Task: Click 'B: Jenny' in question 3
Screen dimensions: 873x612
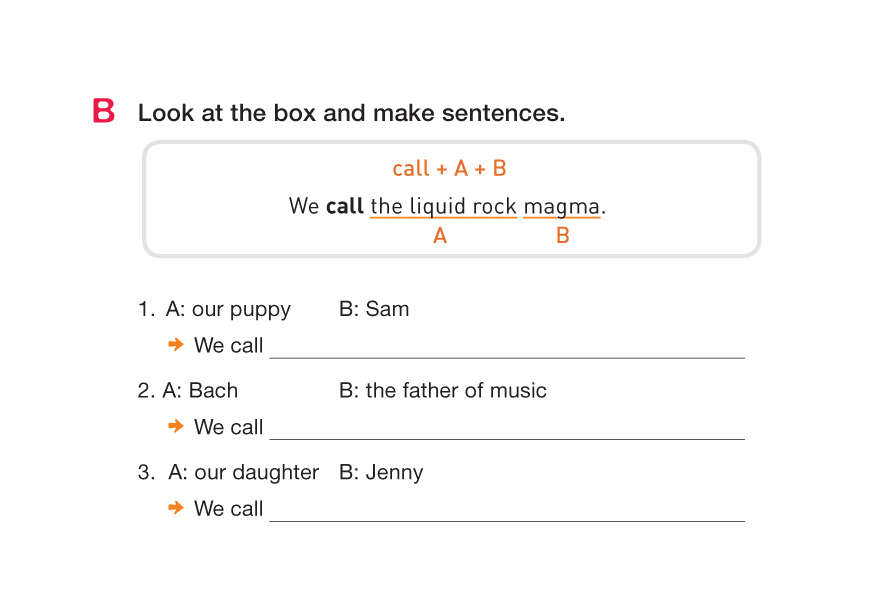Action: pyautogui.click(x=381, y=472)
